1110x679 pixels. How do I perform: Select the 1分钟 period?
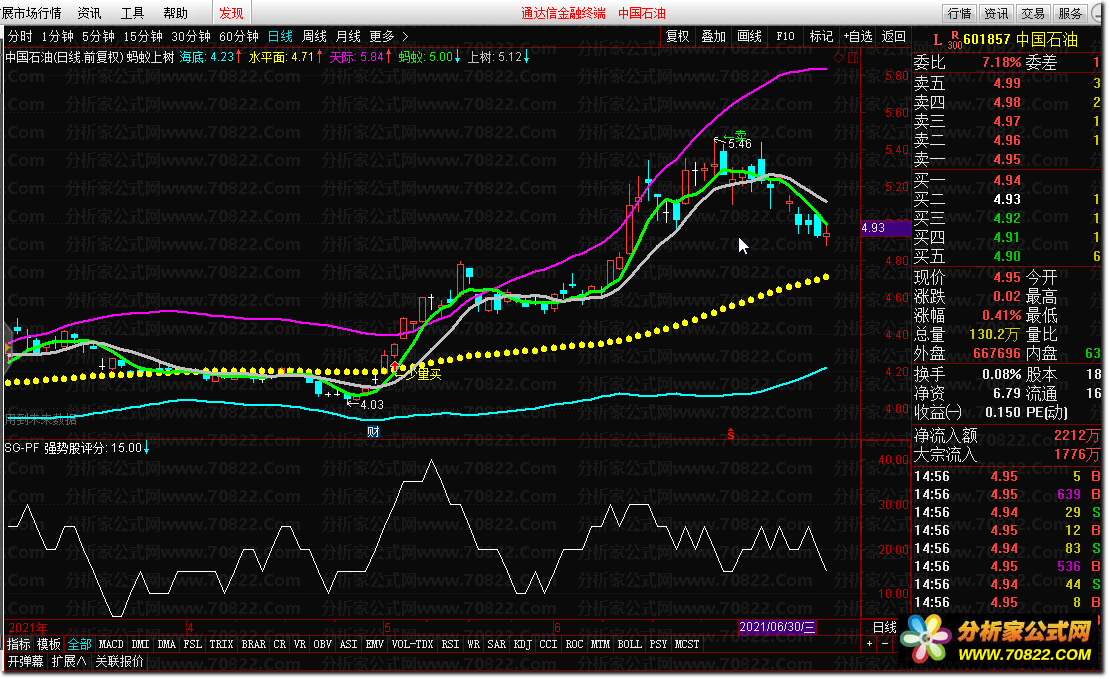(57, 36)
